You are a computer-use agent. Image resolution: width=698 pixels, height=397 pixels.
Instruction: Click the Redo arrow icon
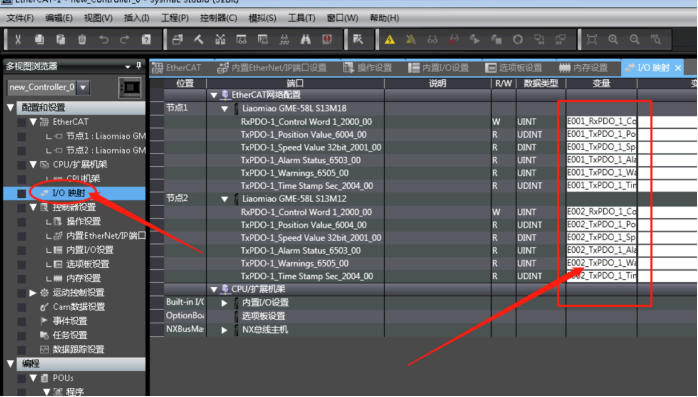pyautogui.click(x=125, y=40)
